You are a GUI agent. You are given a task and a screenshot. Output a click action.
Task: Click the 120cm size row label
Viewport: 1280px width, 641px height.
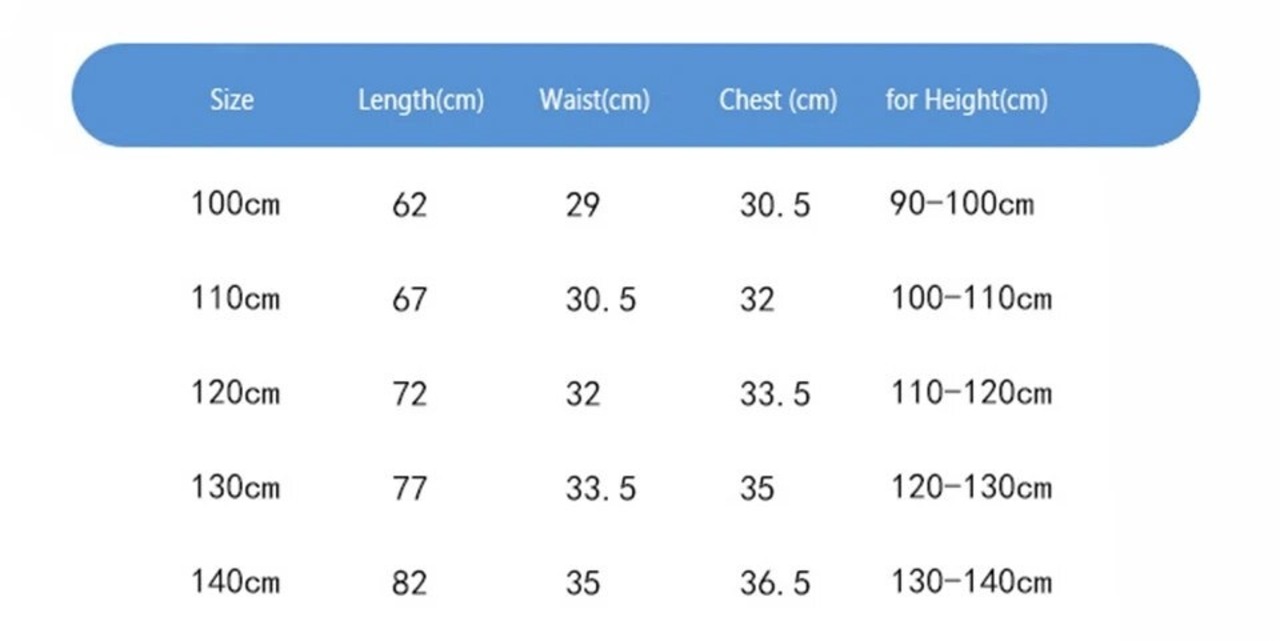[236, 392]
